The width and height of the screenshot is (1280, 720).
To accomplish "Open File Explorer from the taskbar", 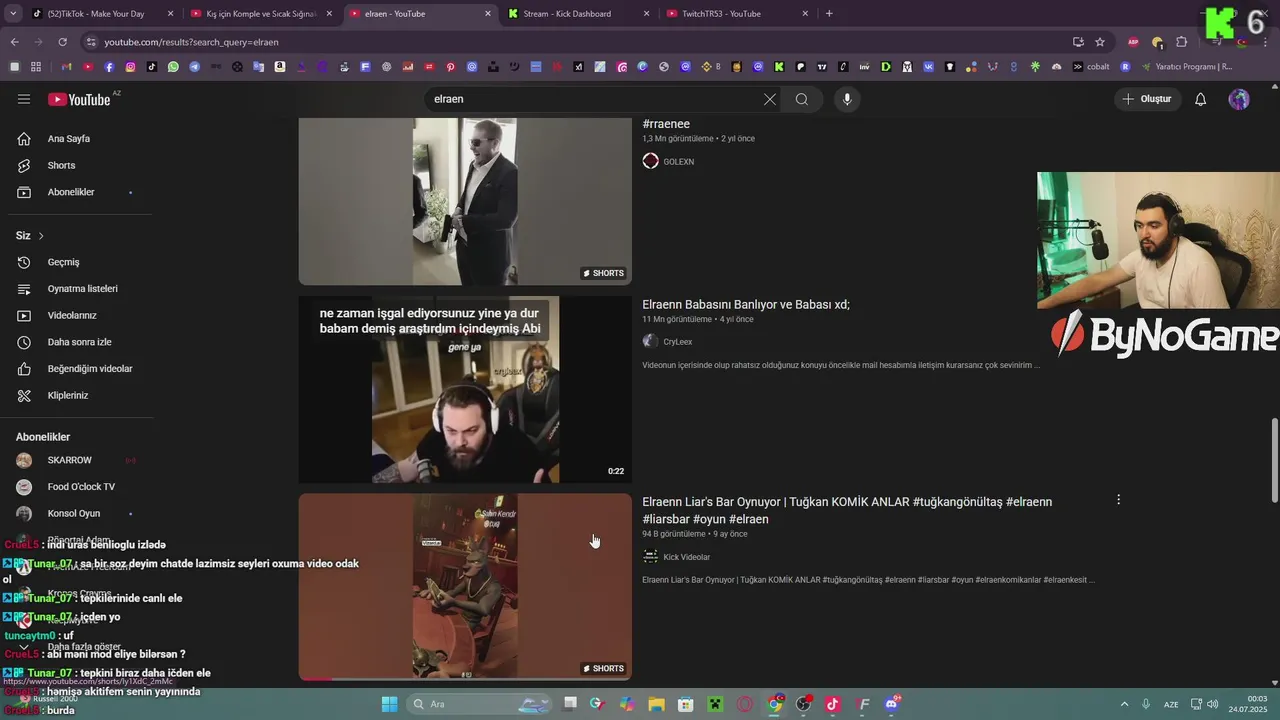I will pyautogui.click(x=656, y=704).
